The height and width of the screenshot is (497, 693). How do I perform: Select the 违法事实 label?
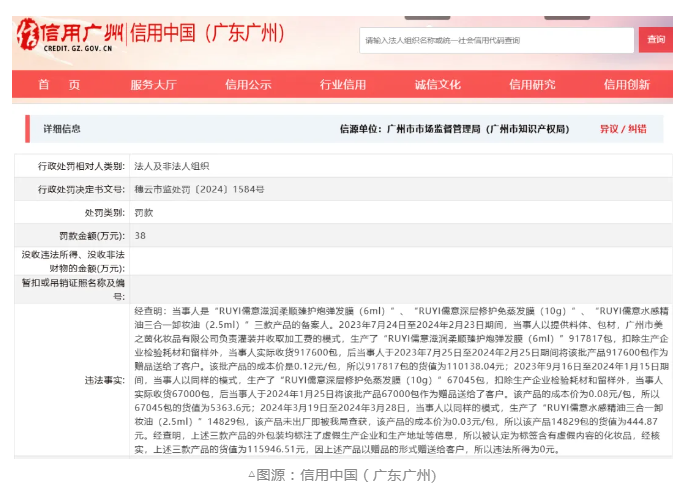(x=104, y=380)
